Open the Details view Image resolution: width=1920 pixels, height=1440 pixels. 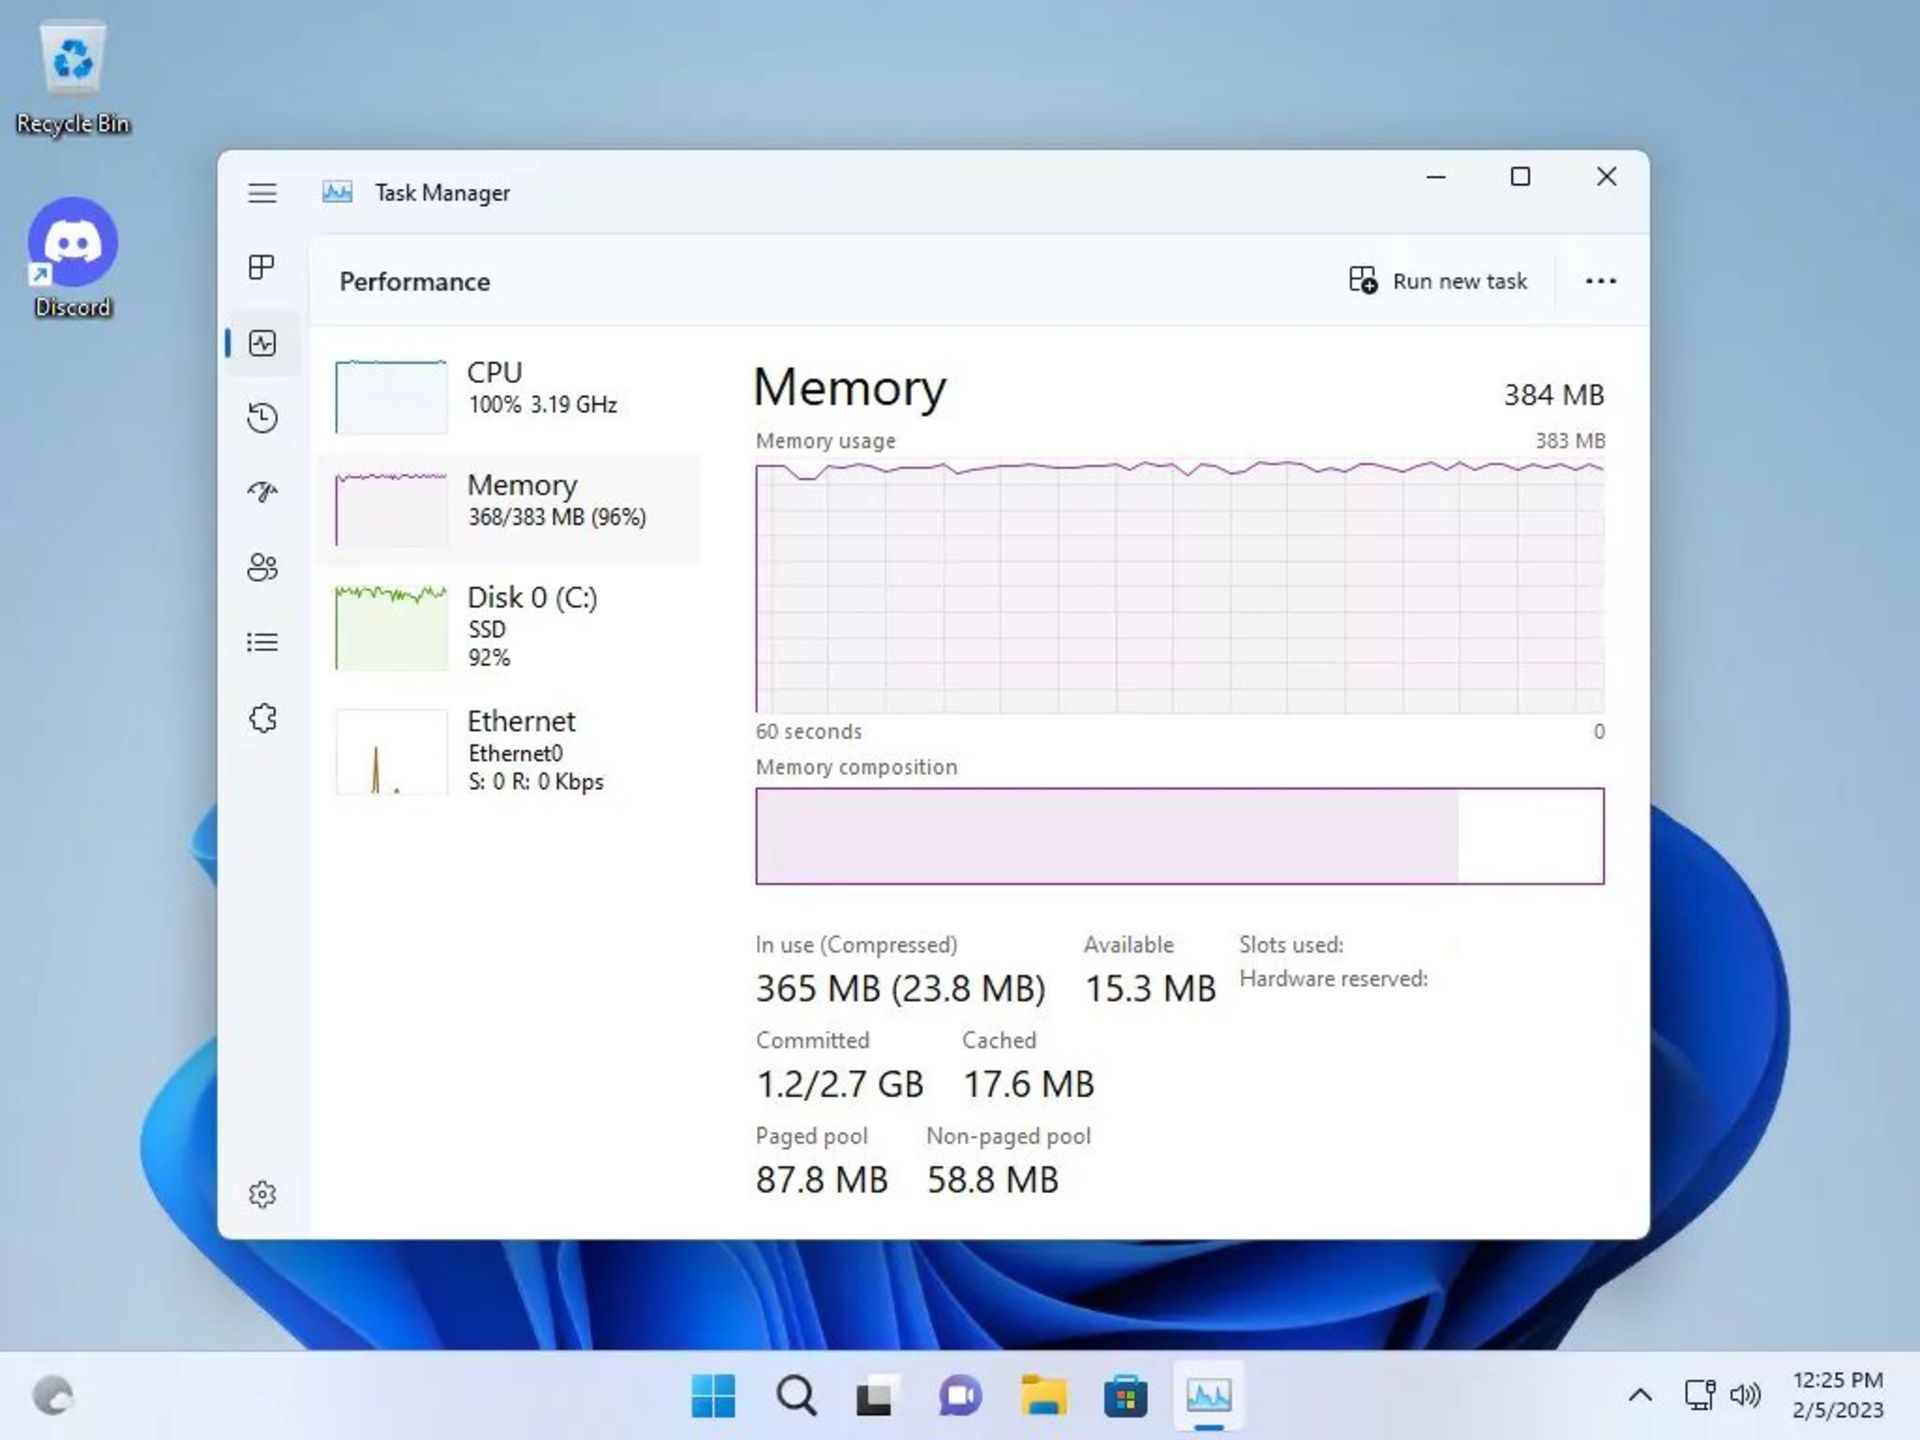263,641
